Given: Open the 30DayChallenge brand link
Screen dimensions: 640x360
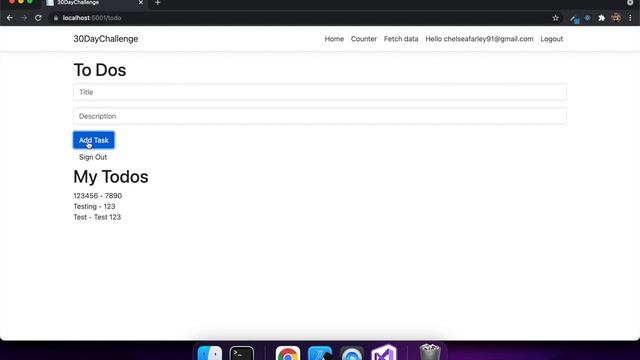Looking at the screenshot, I should [x=106, y=39].
